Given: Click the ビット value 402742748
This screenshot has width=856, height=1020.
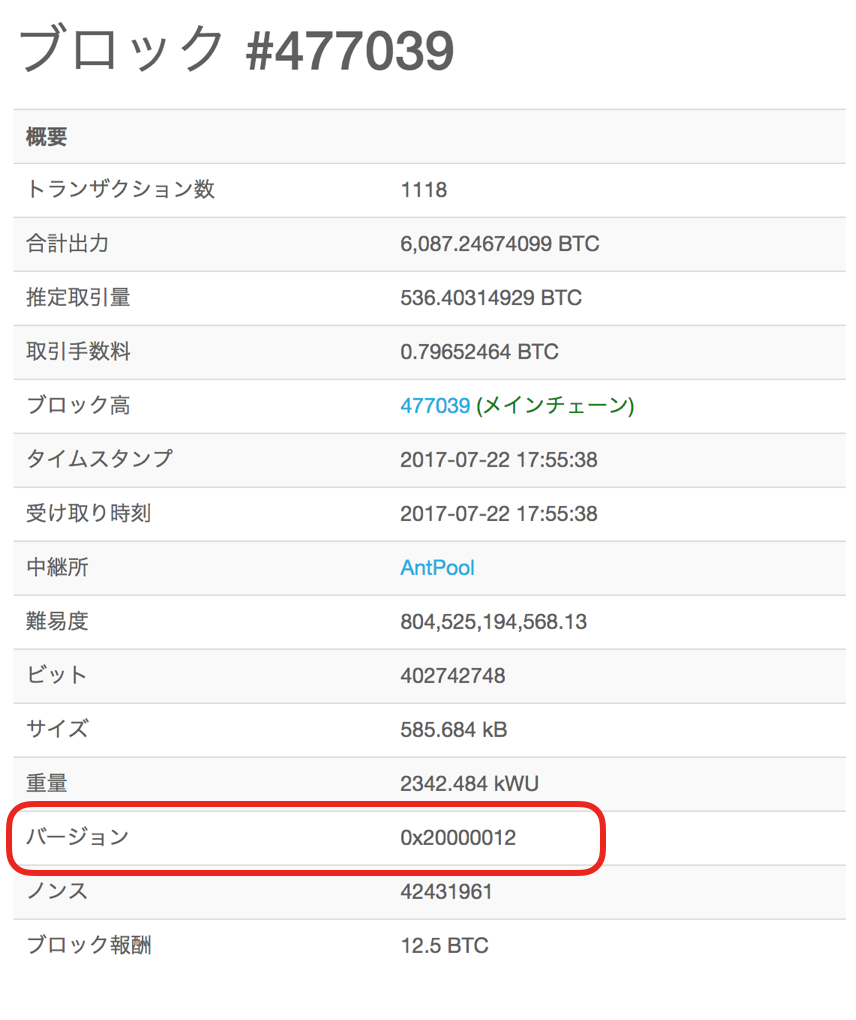Looking at the screenshot, I should [x=461, y=676].
